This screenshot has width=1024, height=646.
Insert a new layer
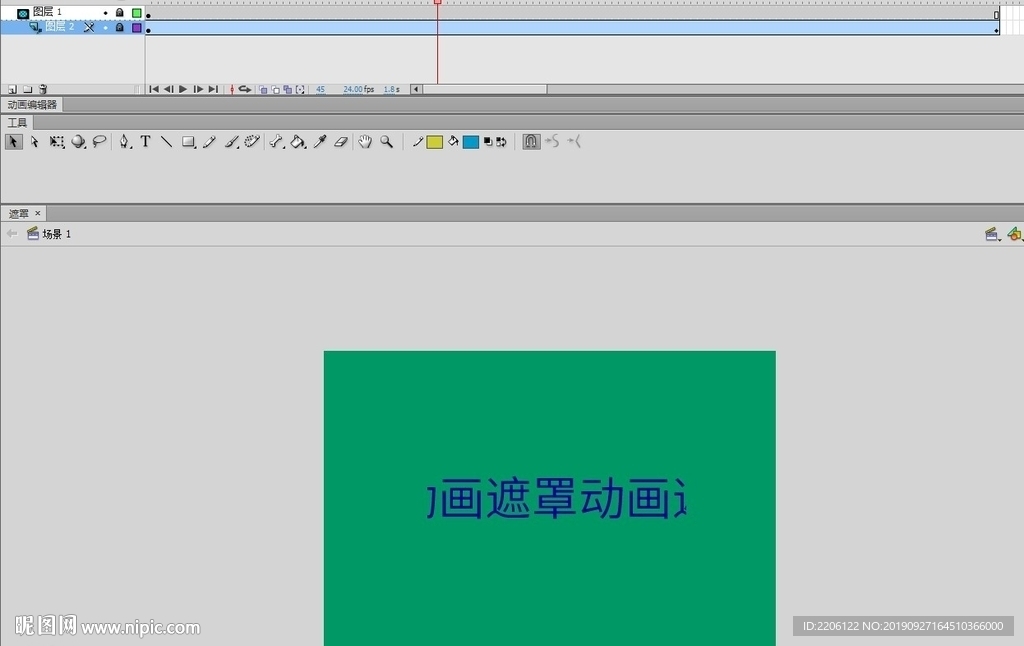pos(10,89)
